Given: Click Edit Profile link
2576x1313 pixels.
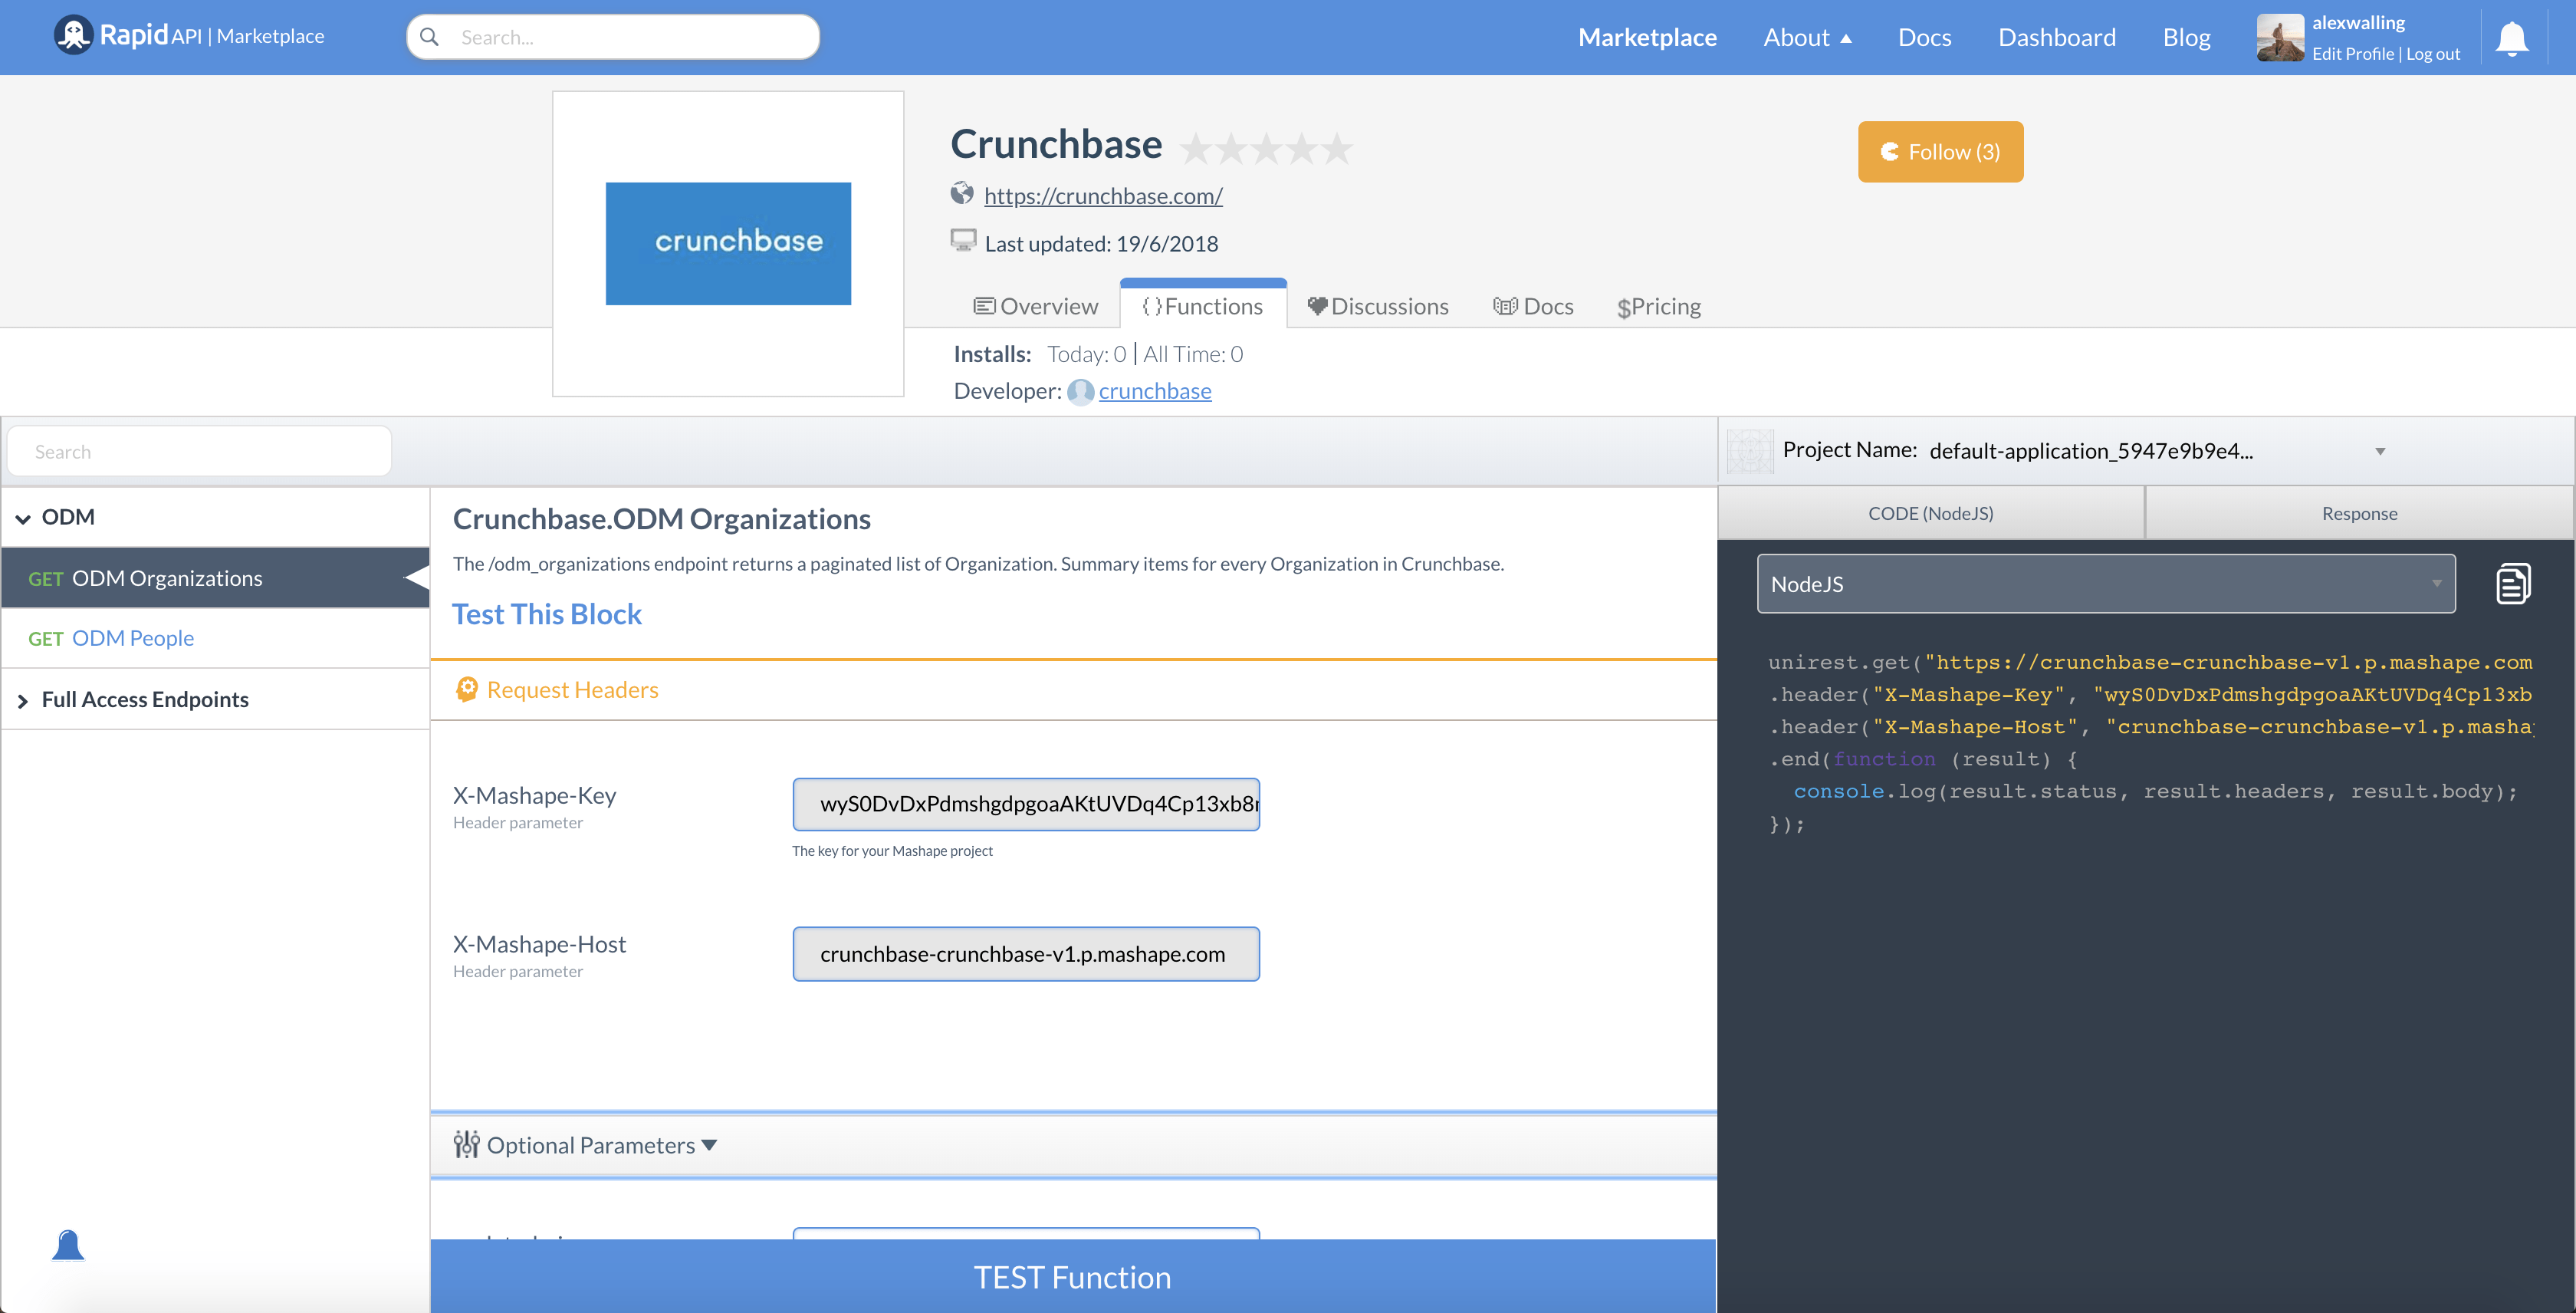Looking at the screenshot, I should pyautogui.click(x=2352, y=54).
